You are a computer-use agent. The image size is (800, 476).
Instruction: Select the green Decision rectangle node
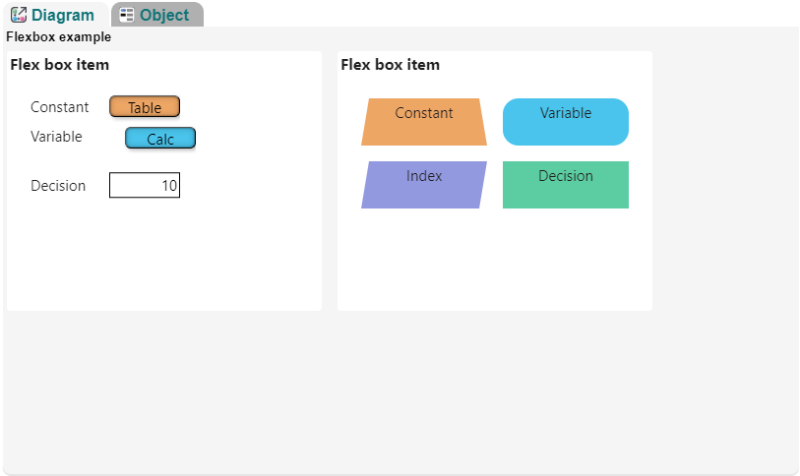pos(566,185)
